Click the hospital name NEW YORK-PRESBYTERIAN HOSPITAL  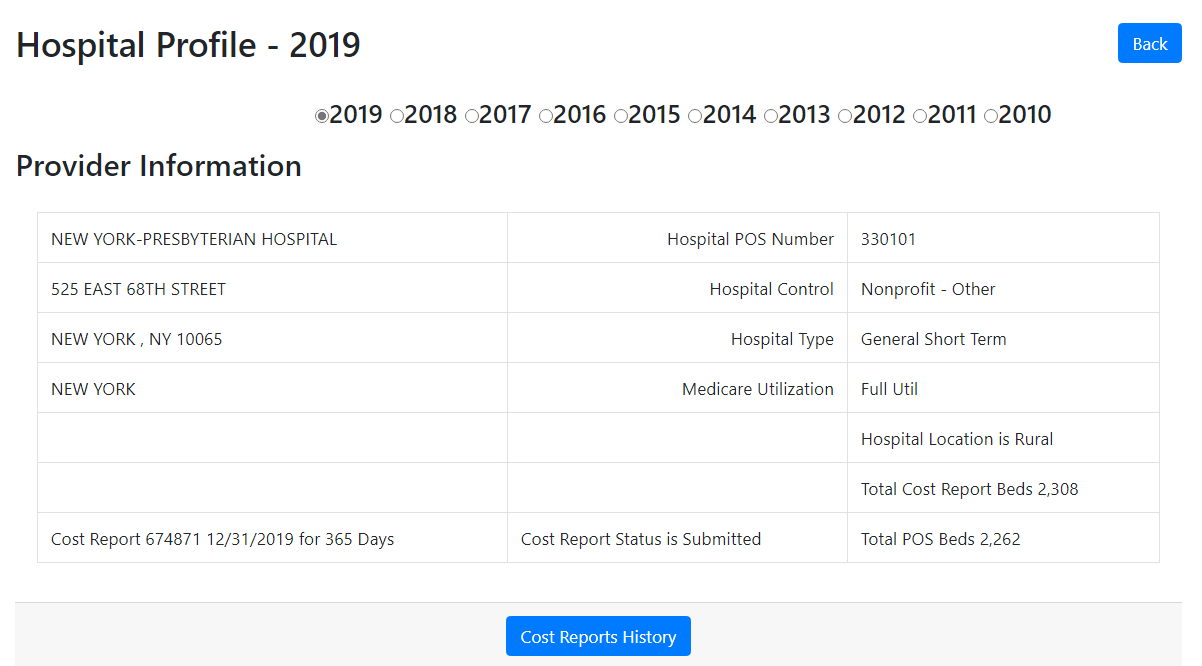click(194, 239)
